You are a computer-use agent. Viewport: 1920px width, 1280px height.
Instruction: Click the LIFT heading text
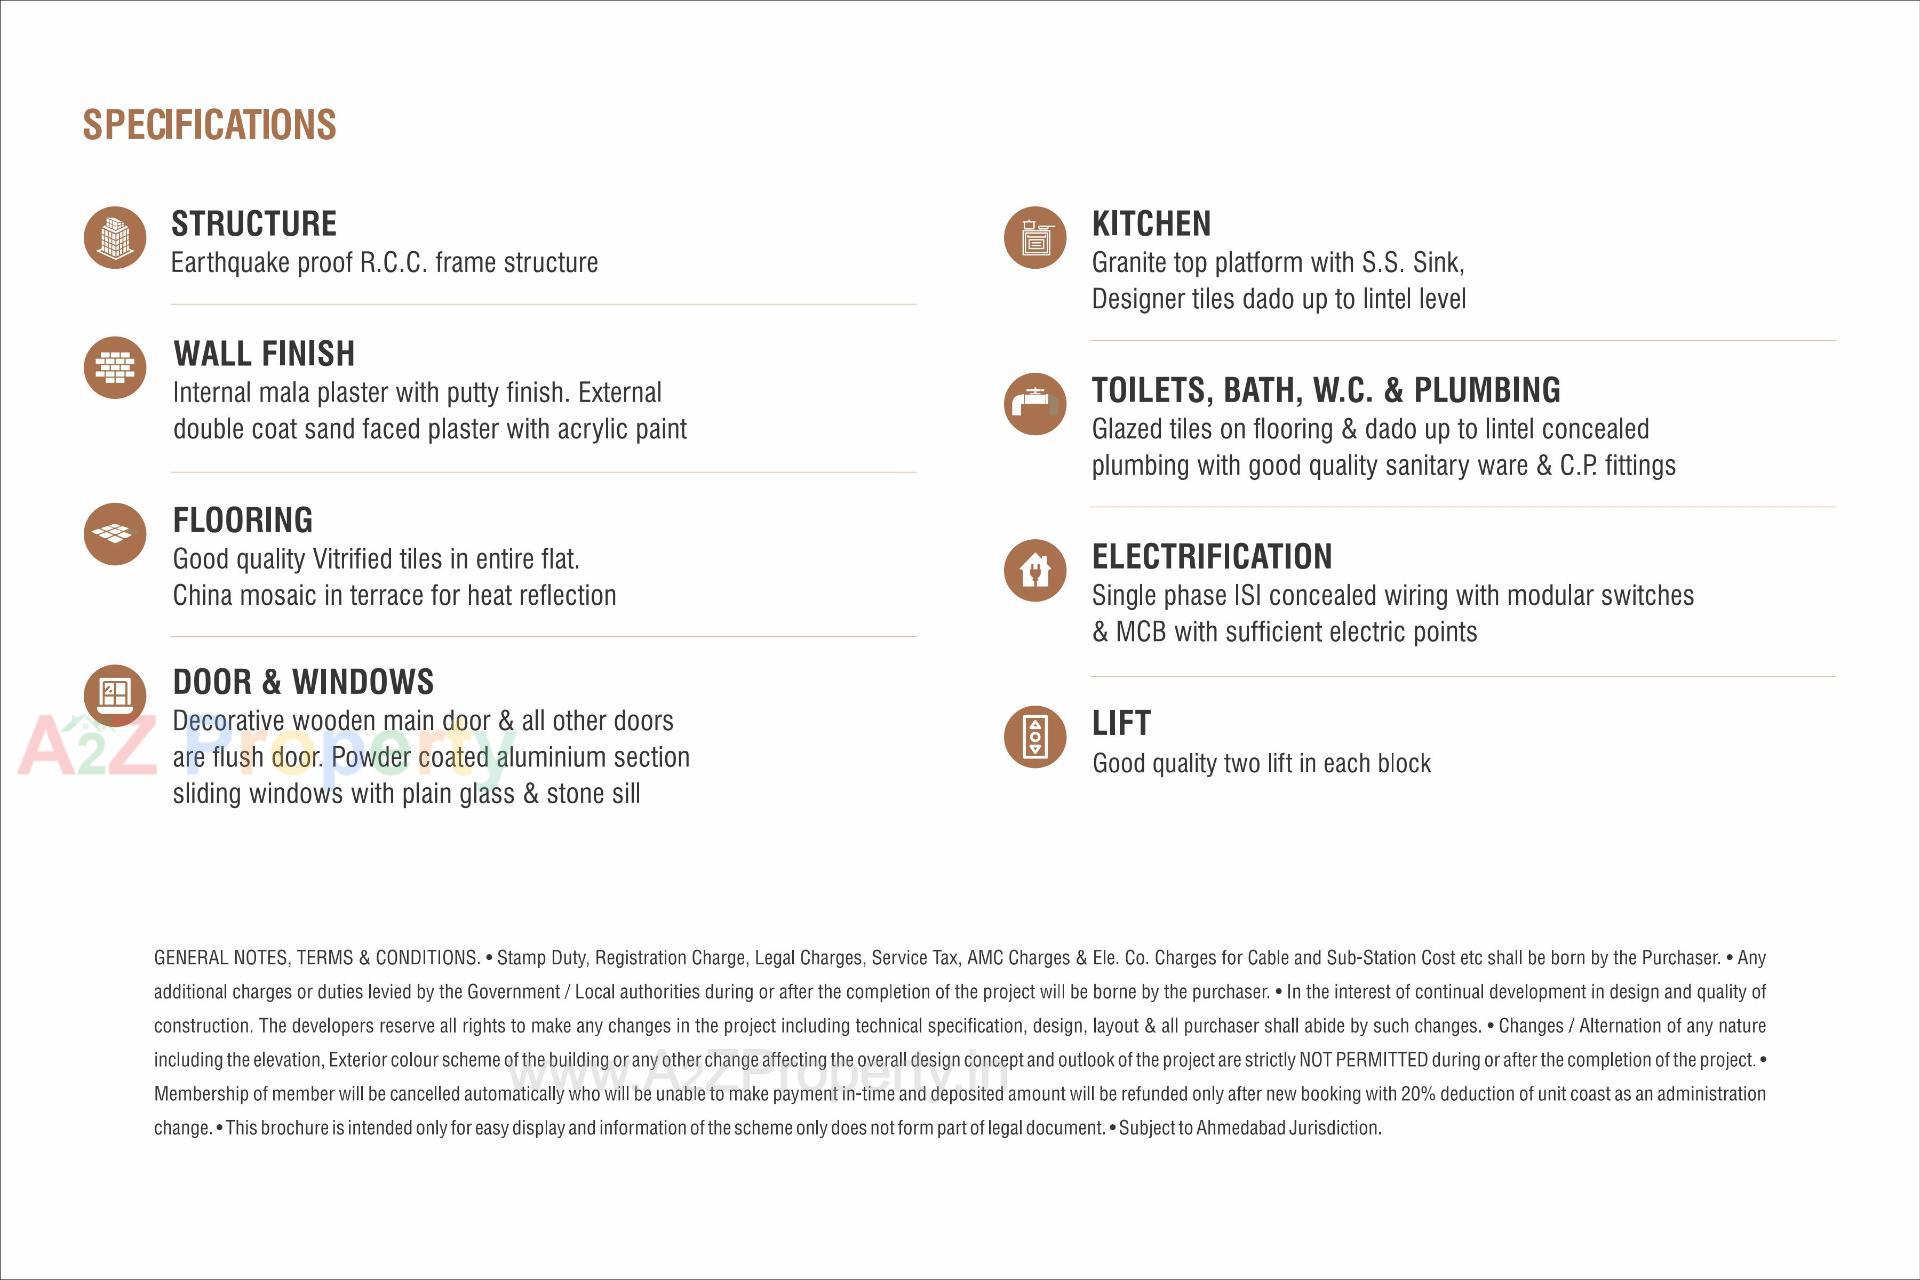pos(1121,723)
